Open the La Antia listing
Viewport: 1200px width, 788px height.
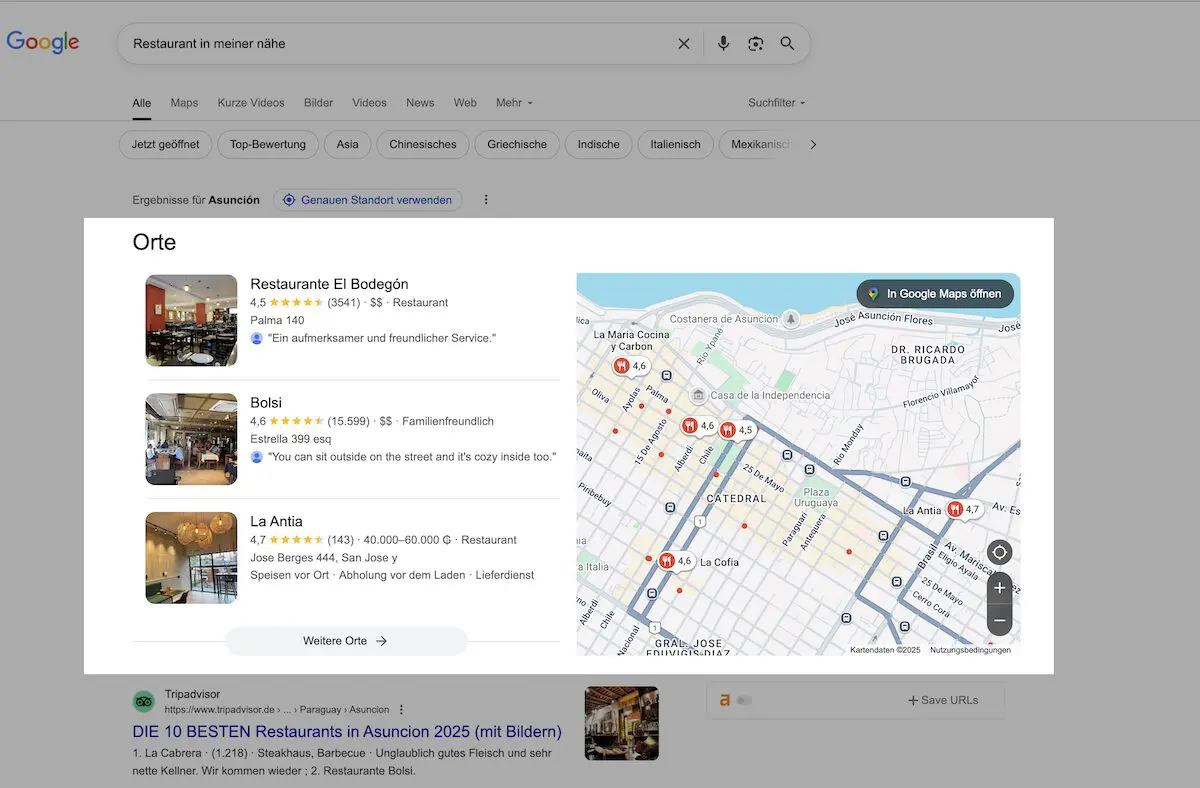276,521
